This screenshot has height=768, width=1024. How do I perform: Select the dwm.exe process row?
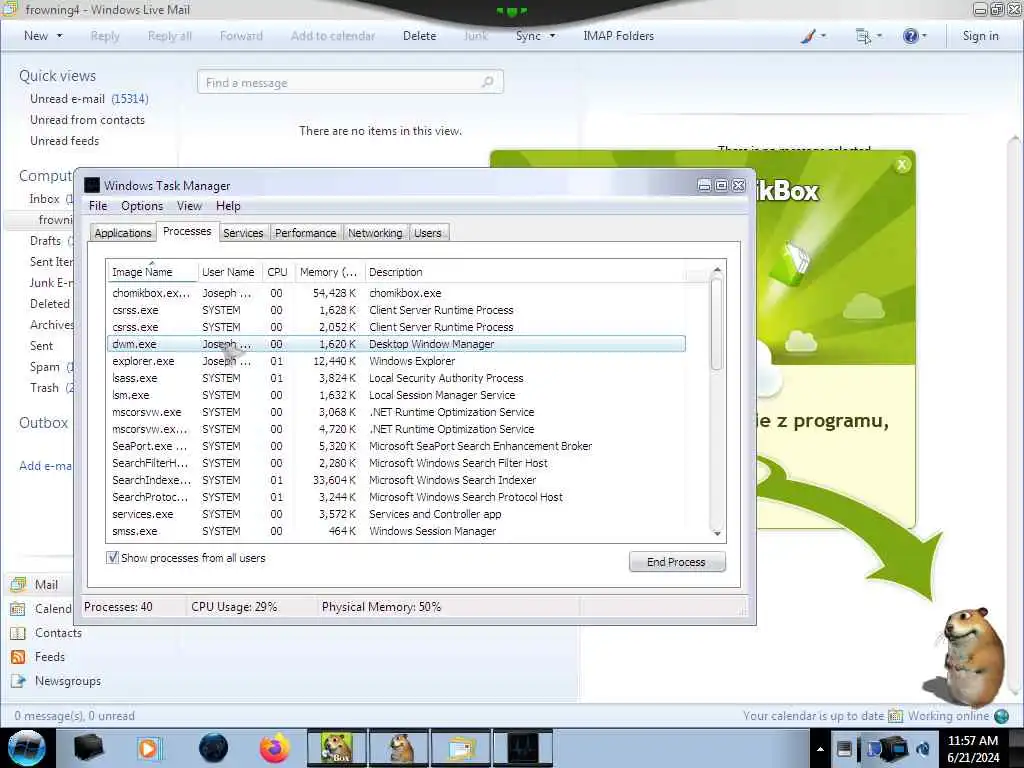coord(396,344)
